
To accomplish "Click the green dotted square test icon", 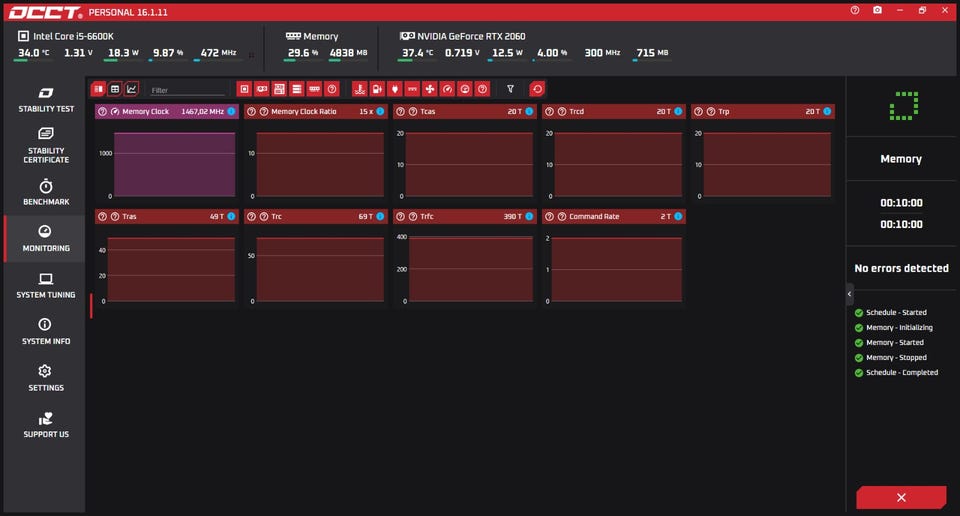I will coord(904,106).
